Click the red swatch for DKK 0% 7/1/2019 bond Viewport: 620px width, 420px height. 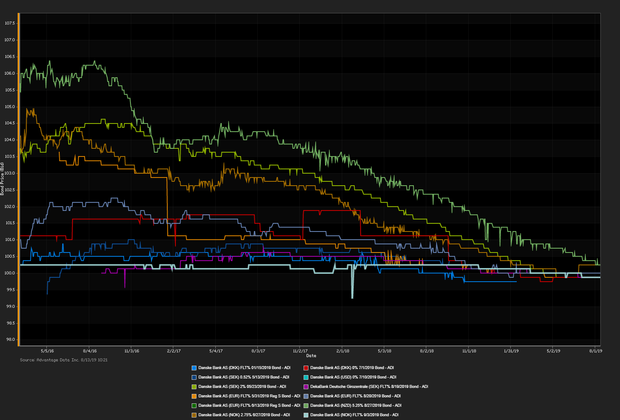306,368
